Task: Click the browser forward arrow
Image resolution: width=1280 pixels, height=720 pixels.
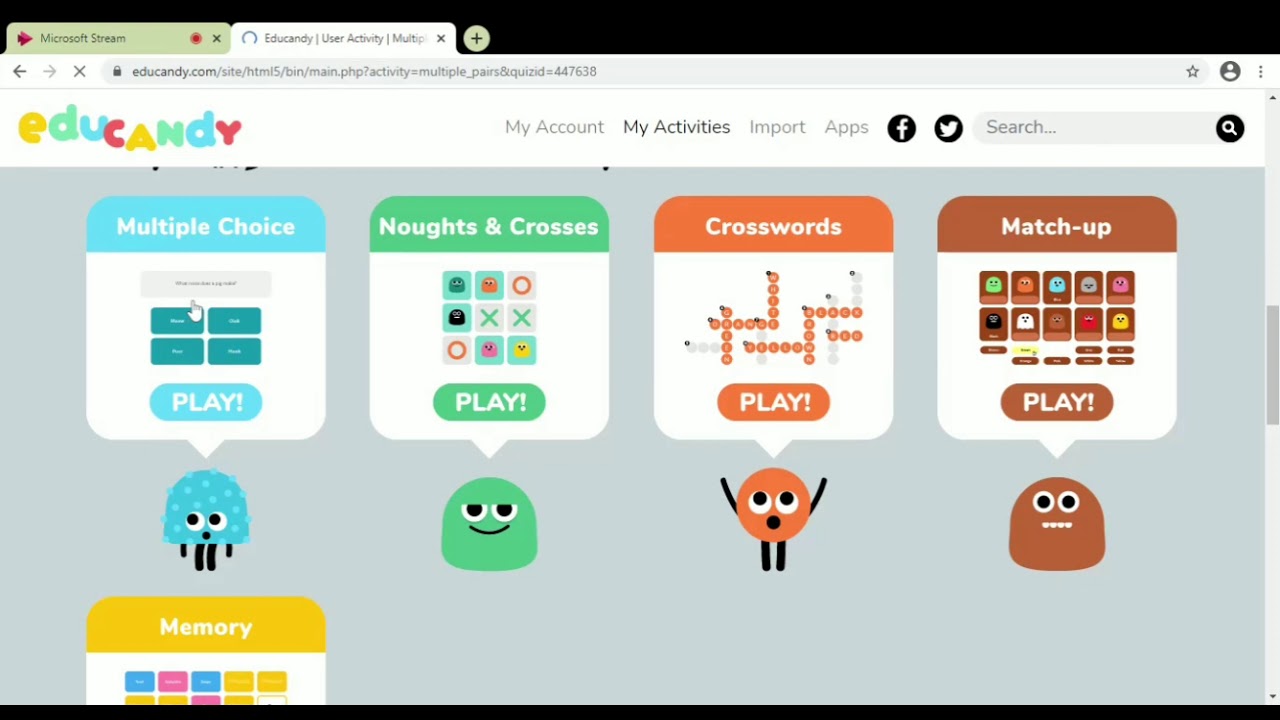Action: (x=50, y=71)
